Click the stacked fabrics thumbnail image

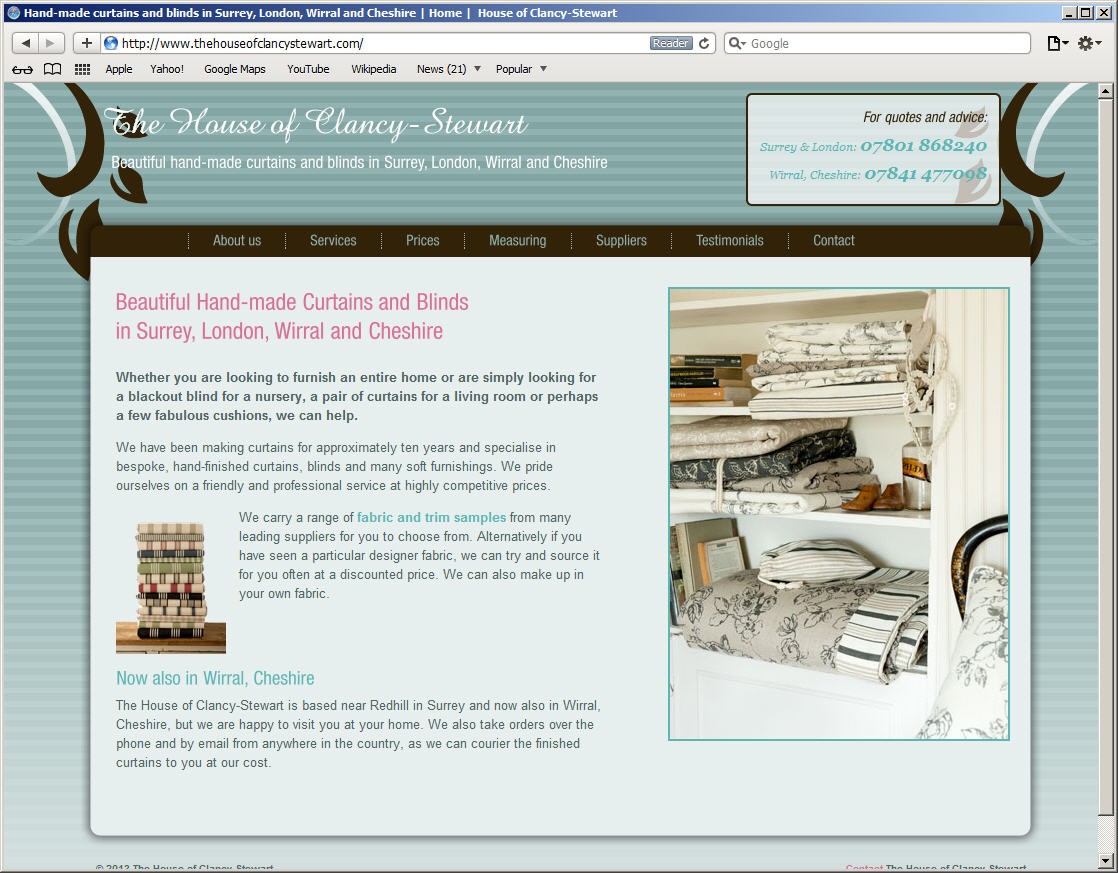pyautogui.click(x=171, y=588)
